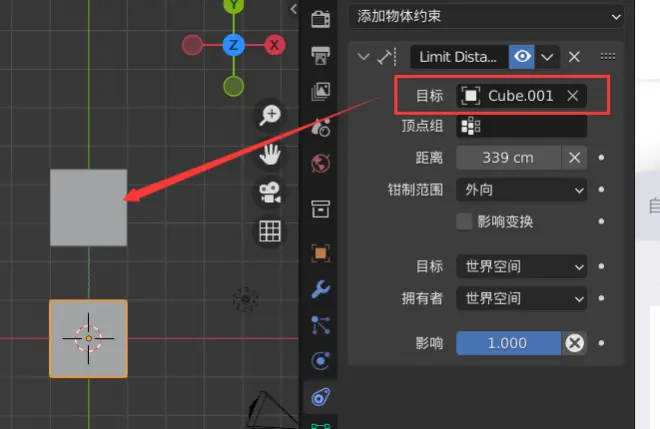Select the camera object in viewport
660x429 pixels.
pyautogui.click(x=271, y=410)
